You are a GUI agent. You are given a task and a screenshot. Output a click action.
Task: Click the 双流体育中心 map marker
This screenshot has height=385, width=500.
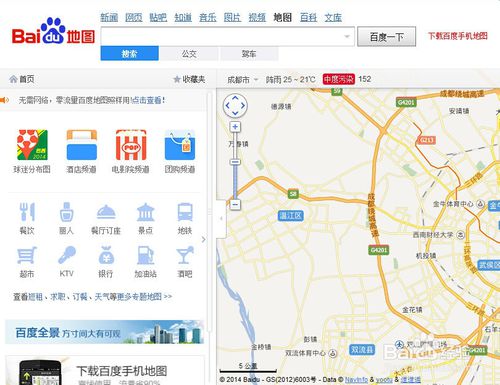pos(333,353)
